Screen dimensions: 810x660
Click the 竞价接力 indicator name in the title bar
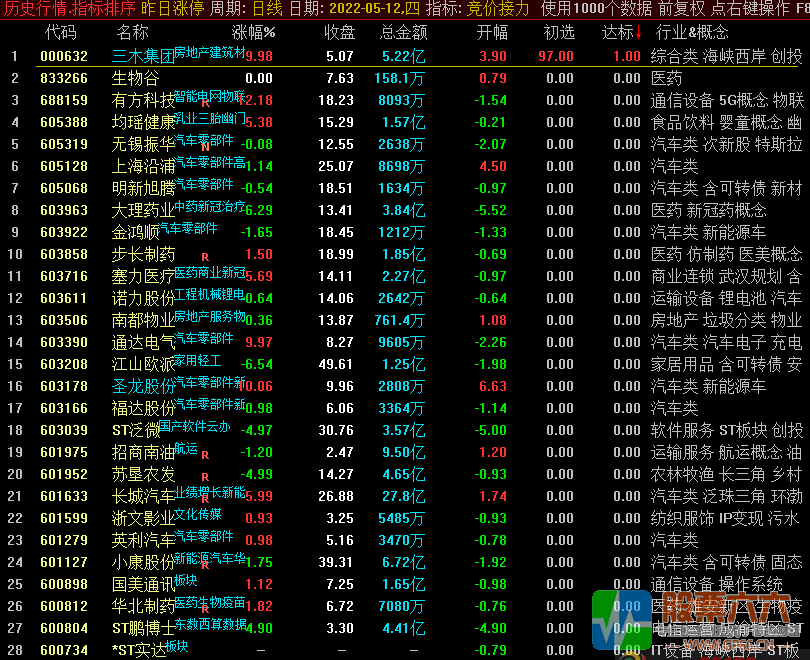pyautogui.click(x=498, y=9)
